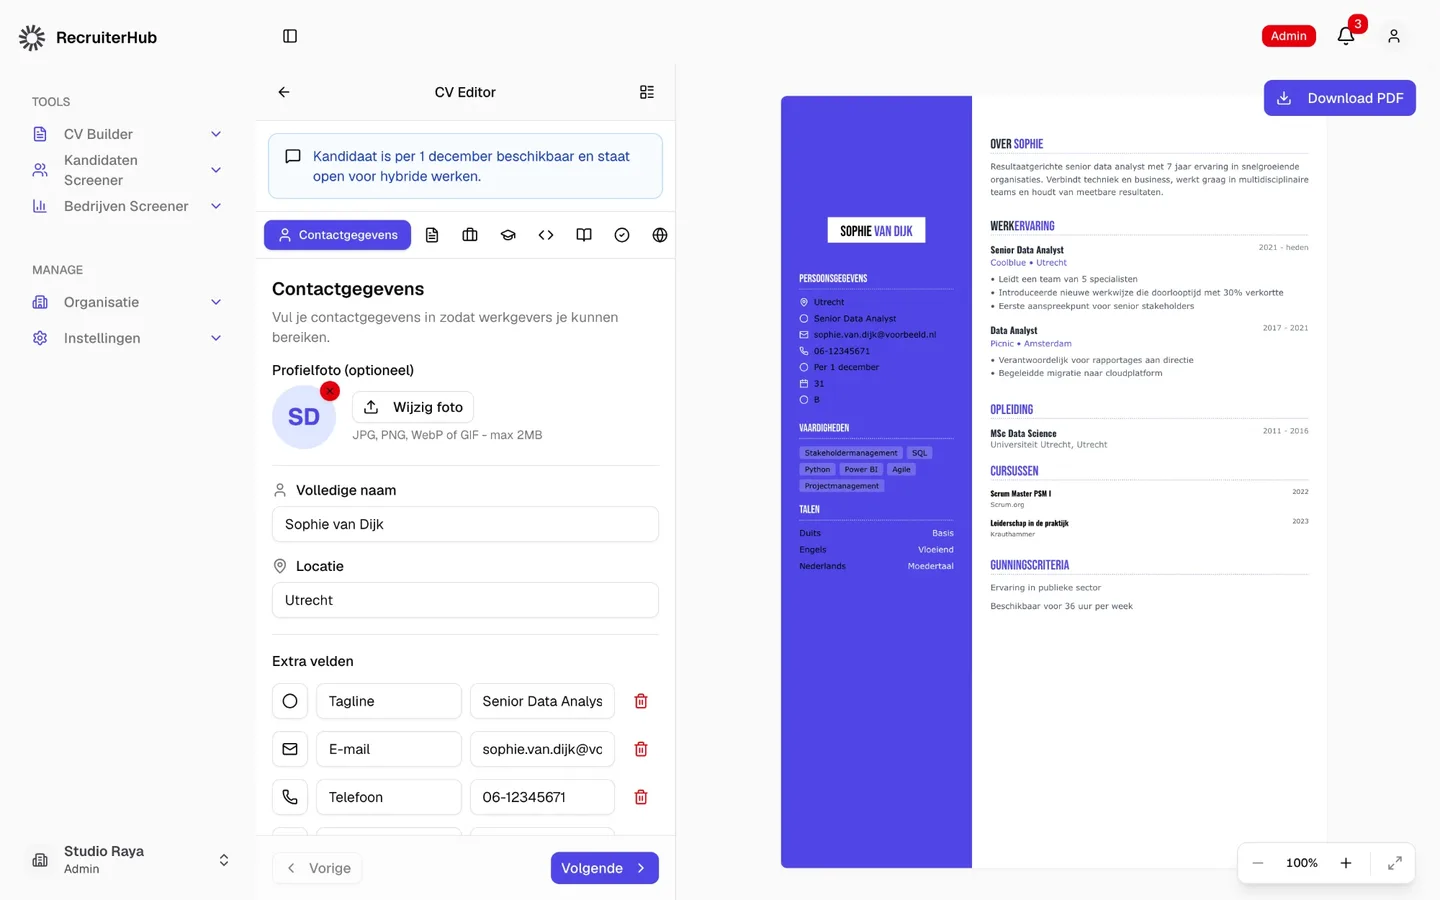Edit the Volledige naam input field
1440x900 pixels.
tap(465, 524)
